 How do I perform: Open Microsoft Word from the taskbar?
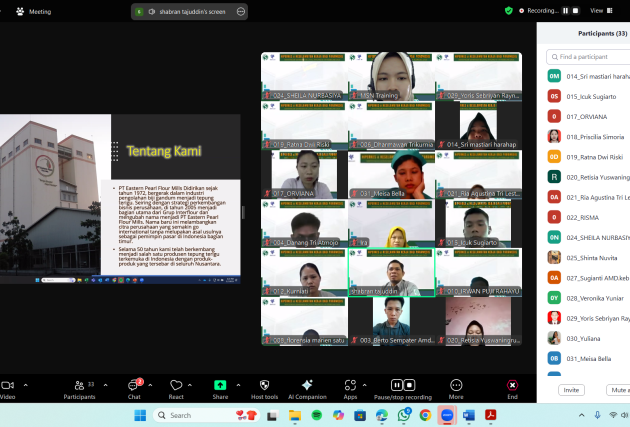(469, 415)
